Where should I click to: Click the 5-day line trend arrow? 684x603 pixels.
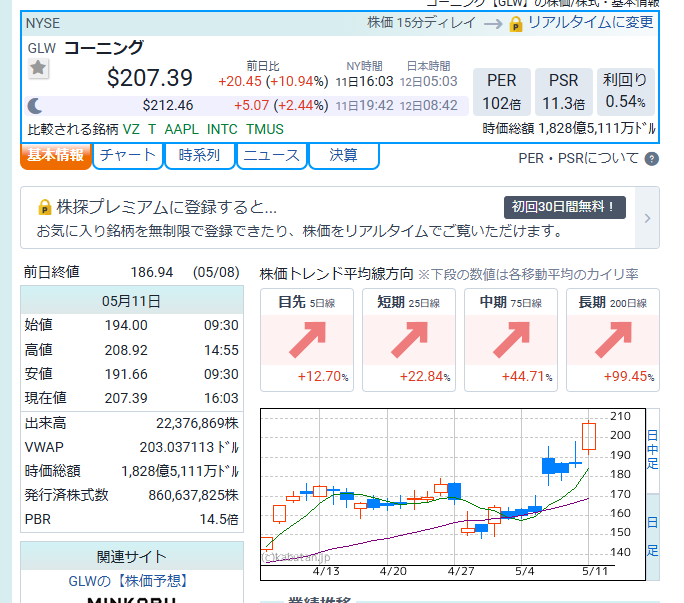coord(307,340)
